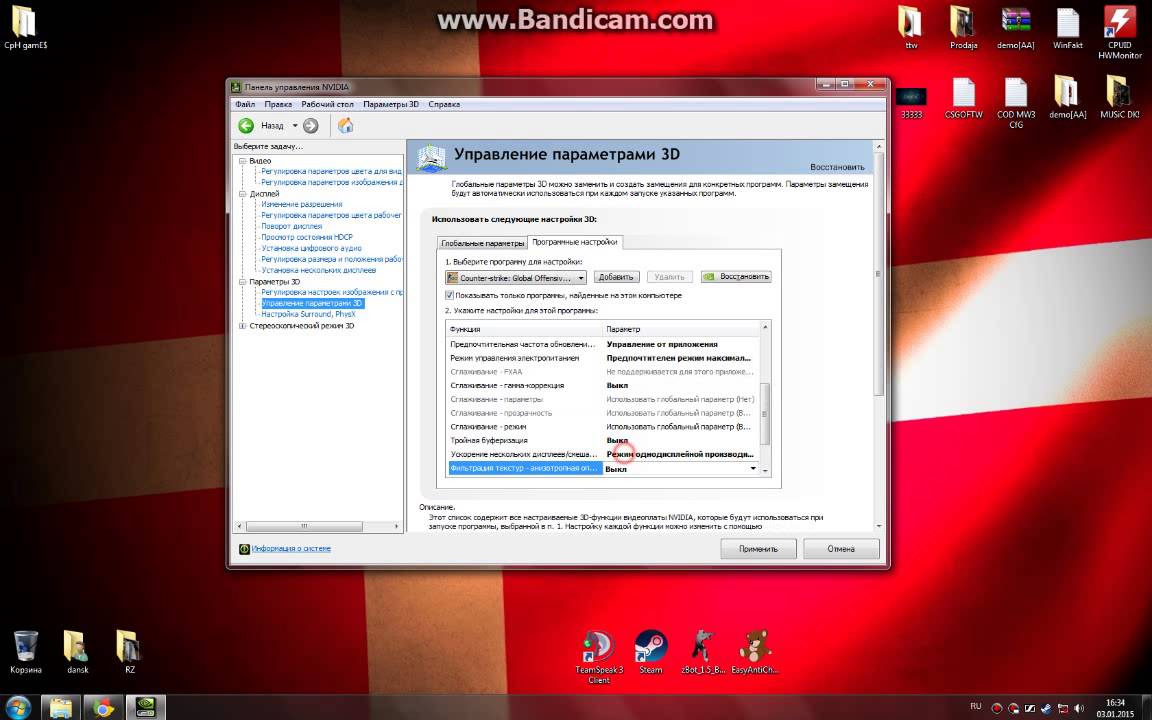
Task: Open the Назад history dropdown arrow
Action: pos(295,126)
